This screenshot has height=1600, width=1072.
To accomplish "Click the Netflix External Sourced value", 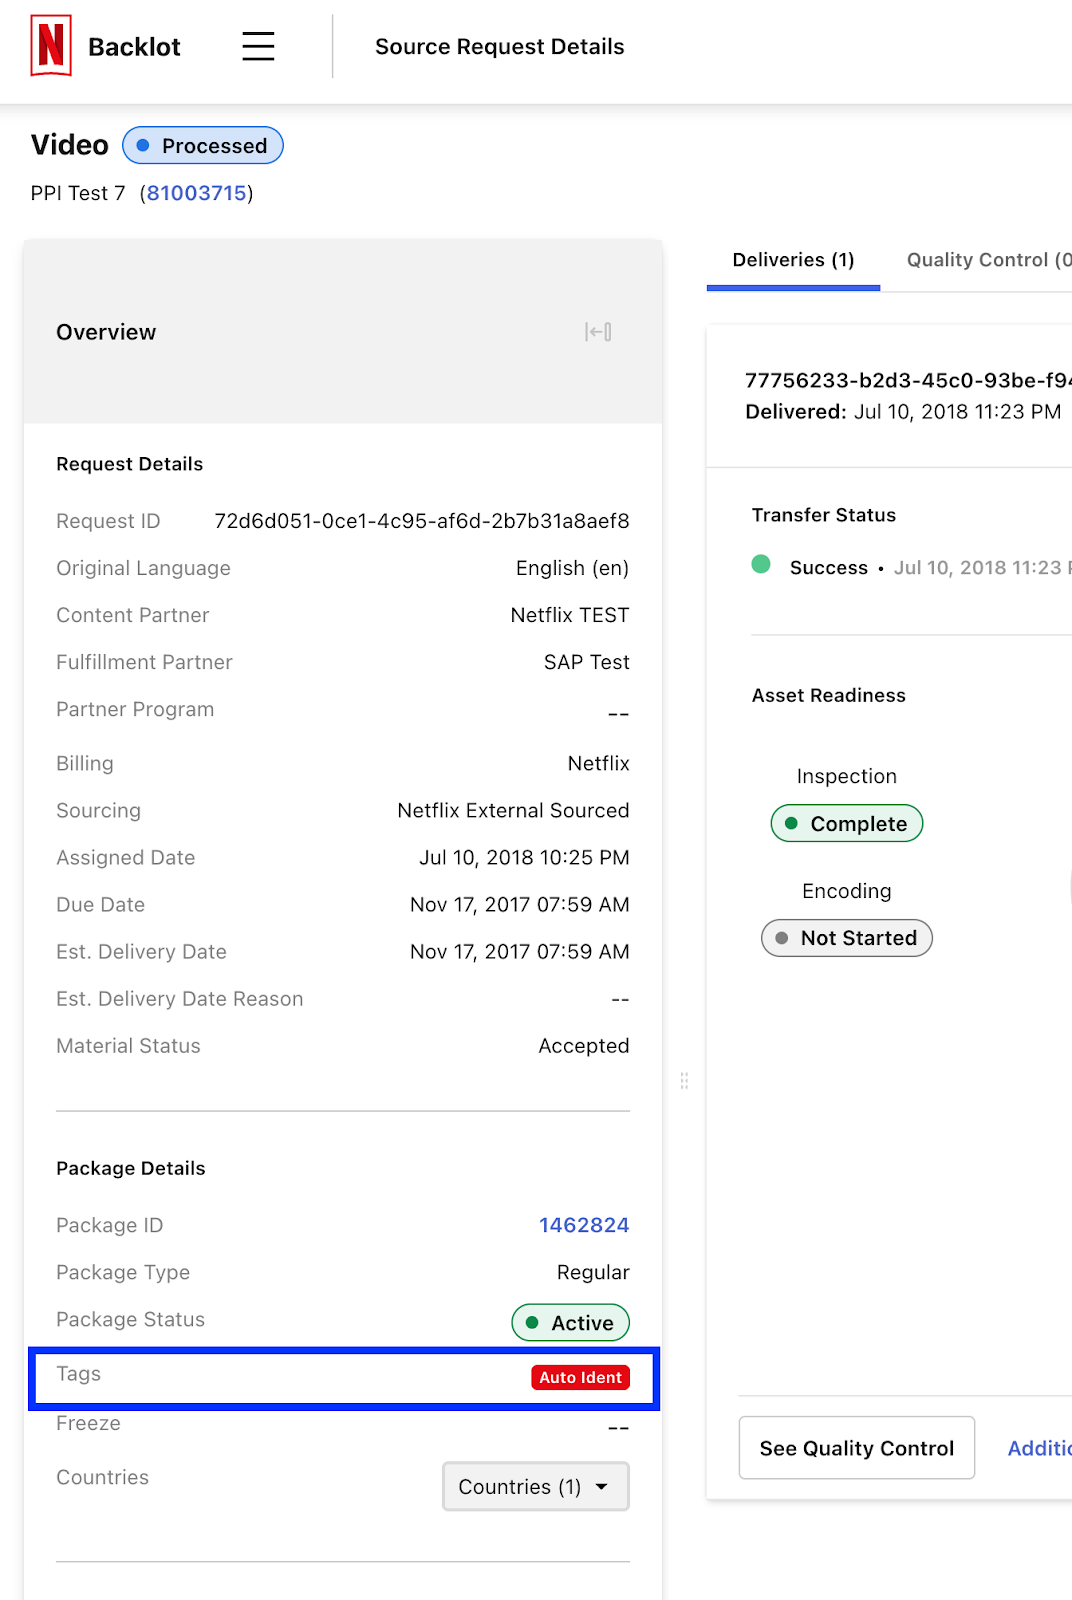I will 513,810.
